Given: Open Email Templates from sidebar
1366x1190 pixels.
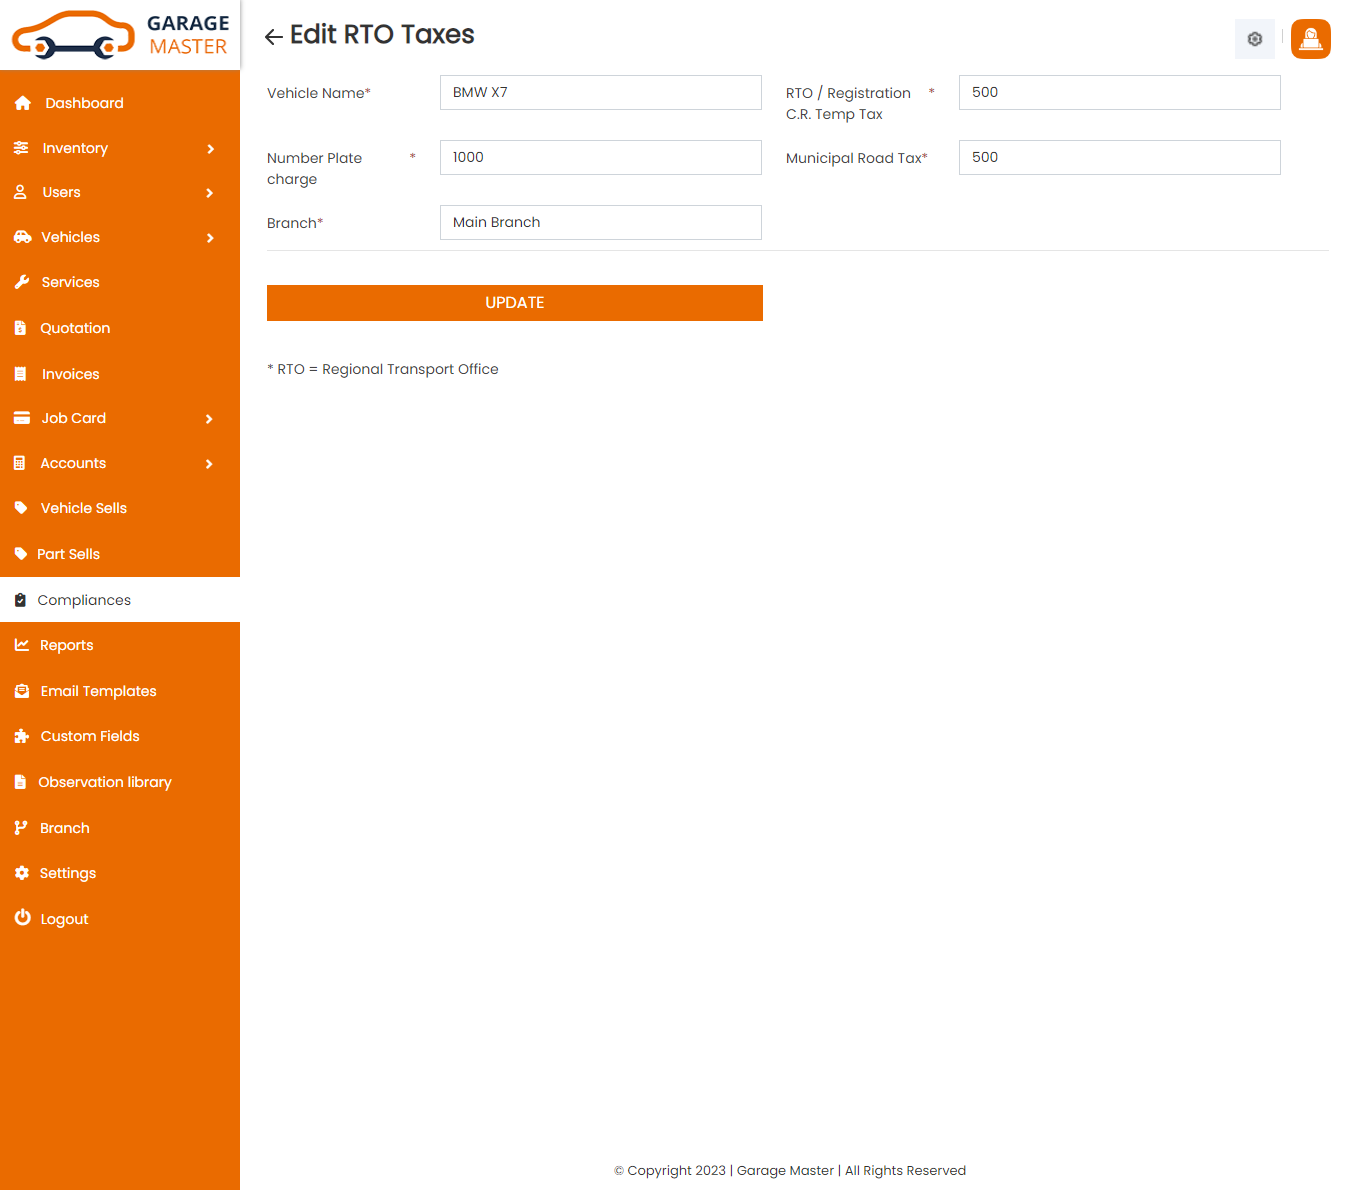Looking at the screenshot, I should pyautogui.click(x=98, y=691).
